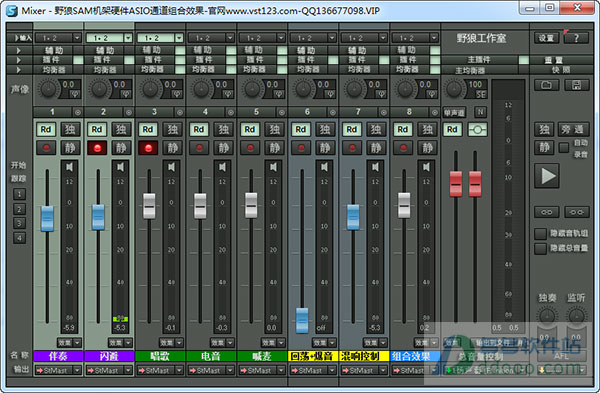The width and height of the screenshot is (600, 393).
Task: Toggle the 隐藏总音量 checkbox
Action: (540, 248)
